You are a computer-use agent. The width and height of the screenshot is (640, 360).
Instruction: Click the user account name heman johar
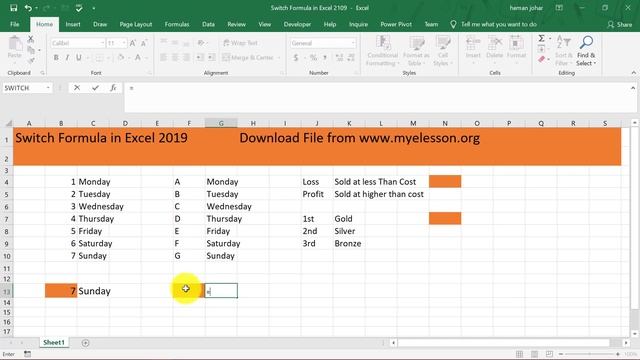526,8
